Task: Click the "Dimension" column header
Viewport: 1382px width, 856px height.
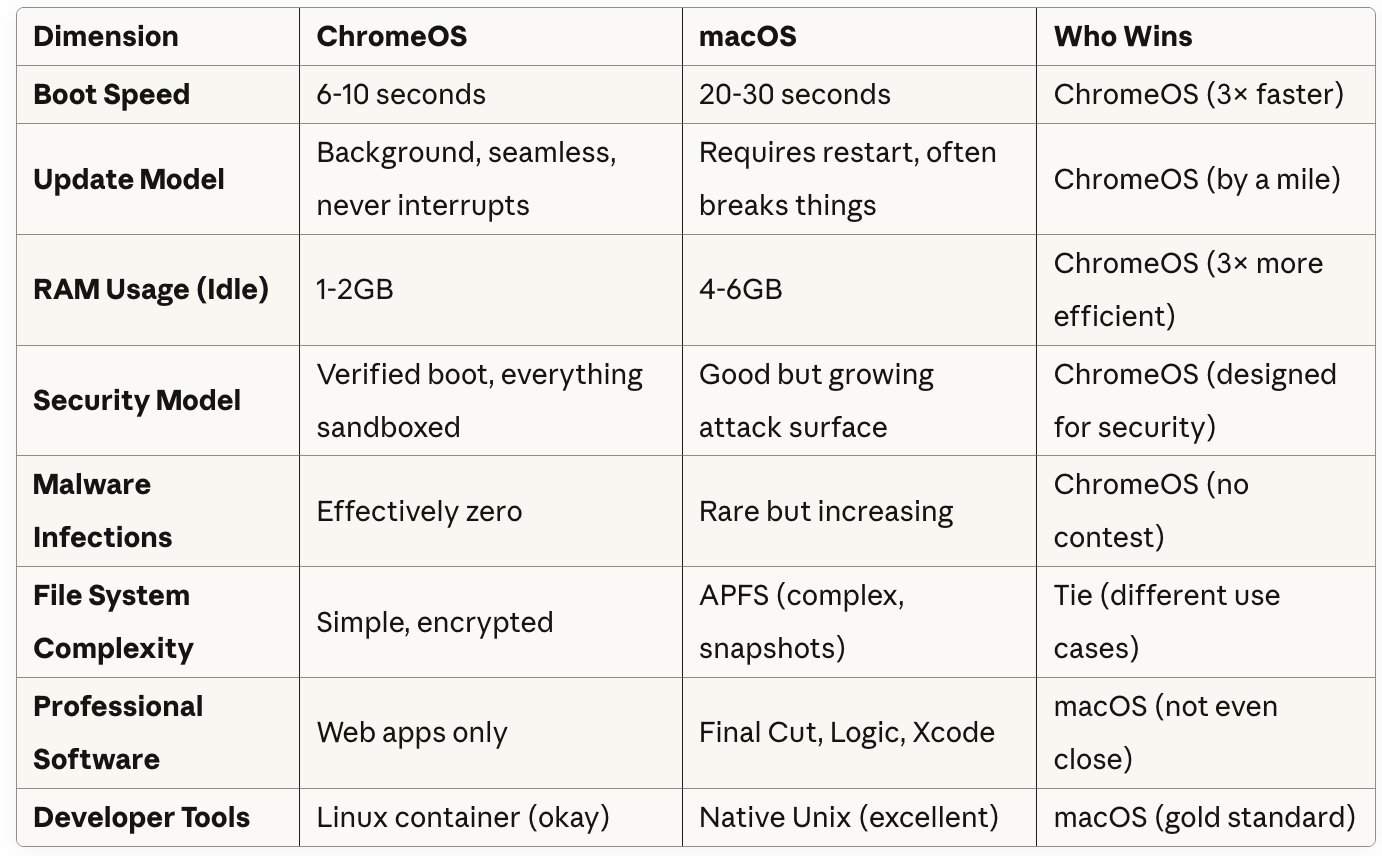Action: pos(105,37)
